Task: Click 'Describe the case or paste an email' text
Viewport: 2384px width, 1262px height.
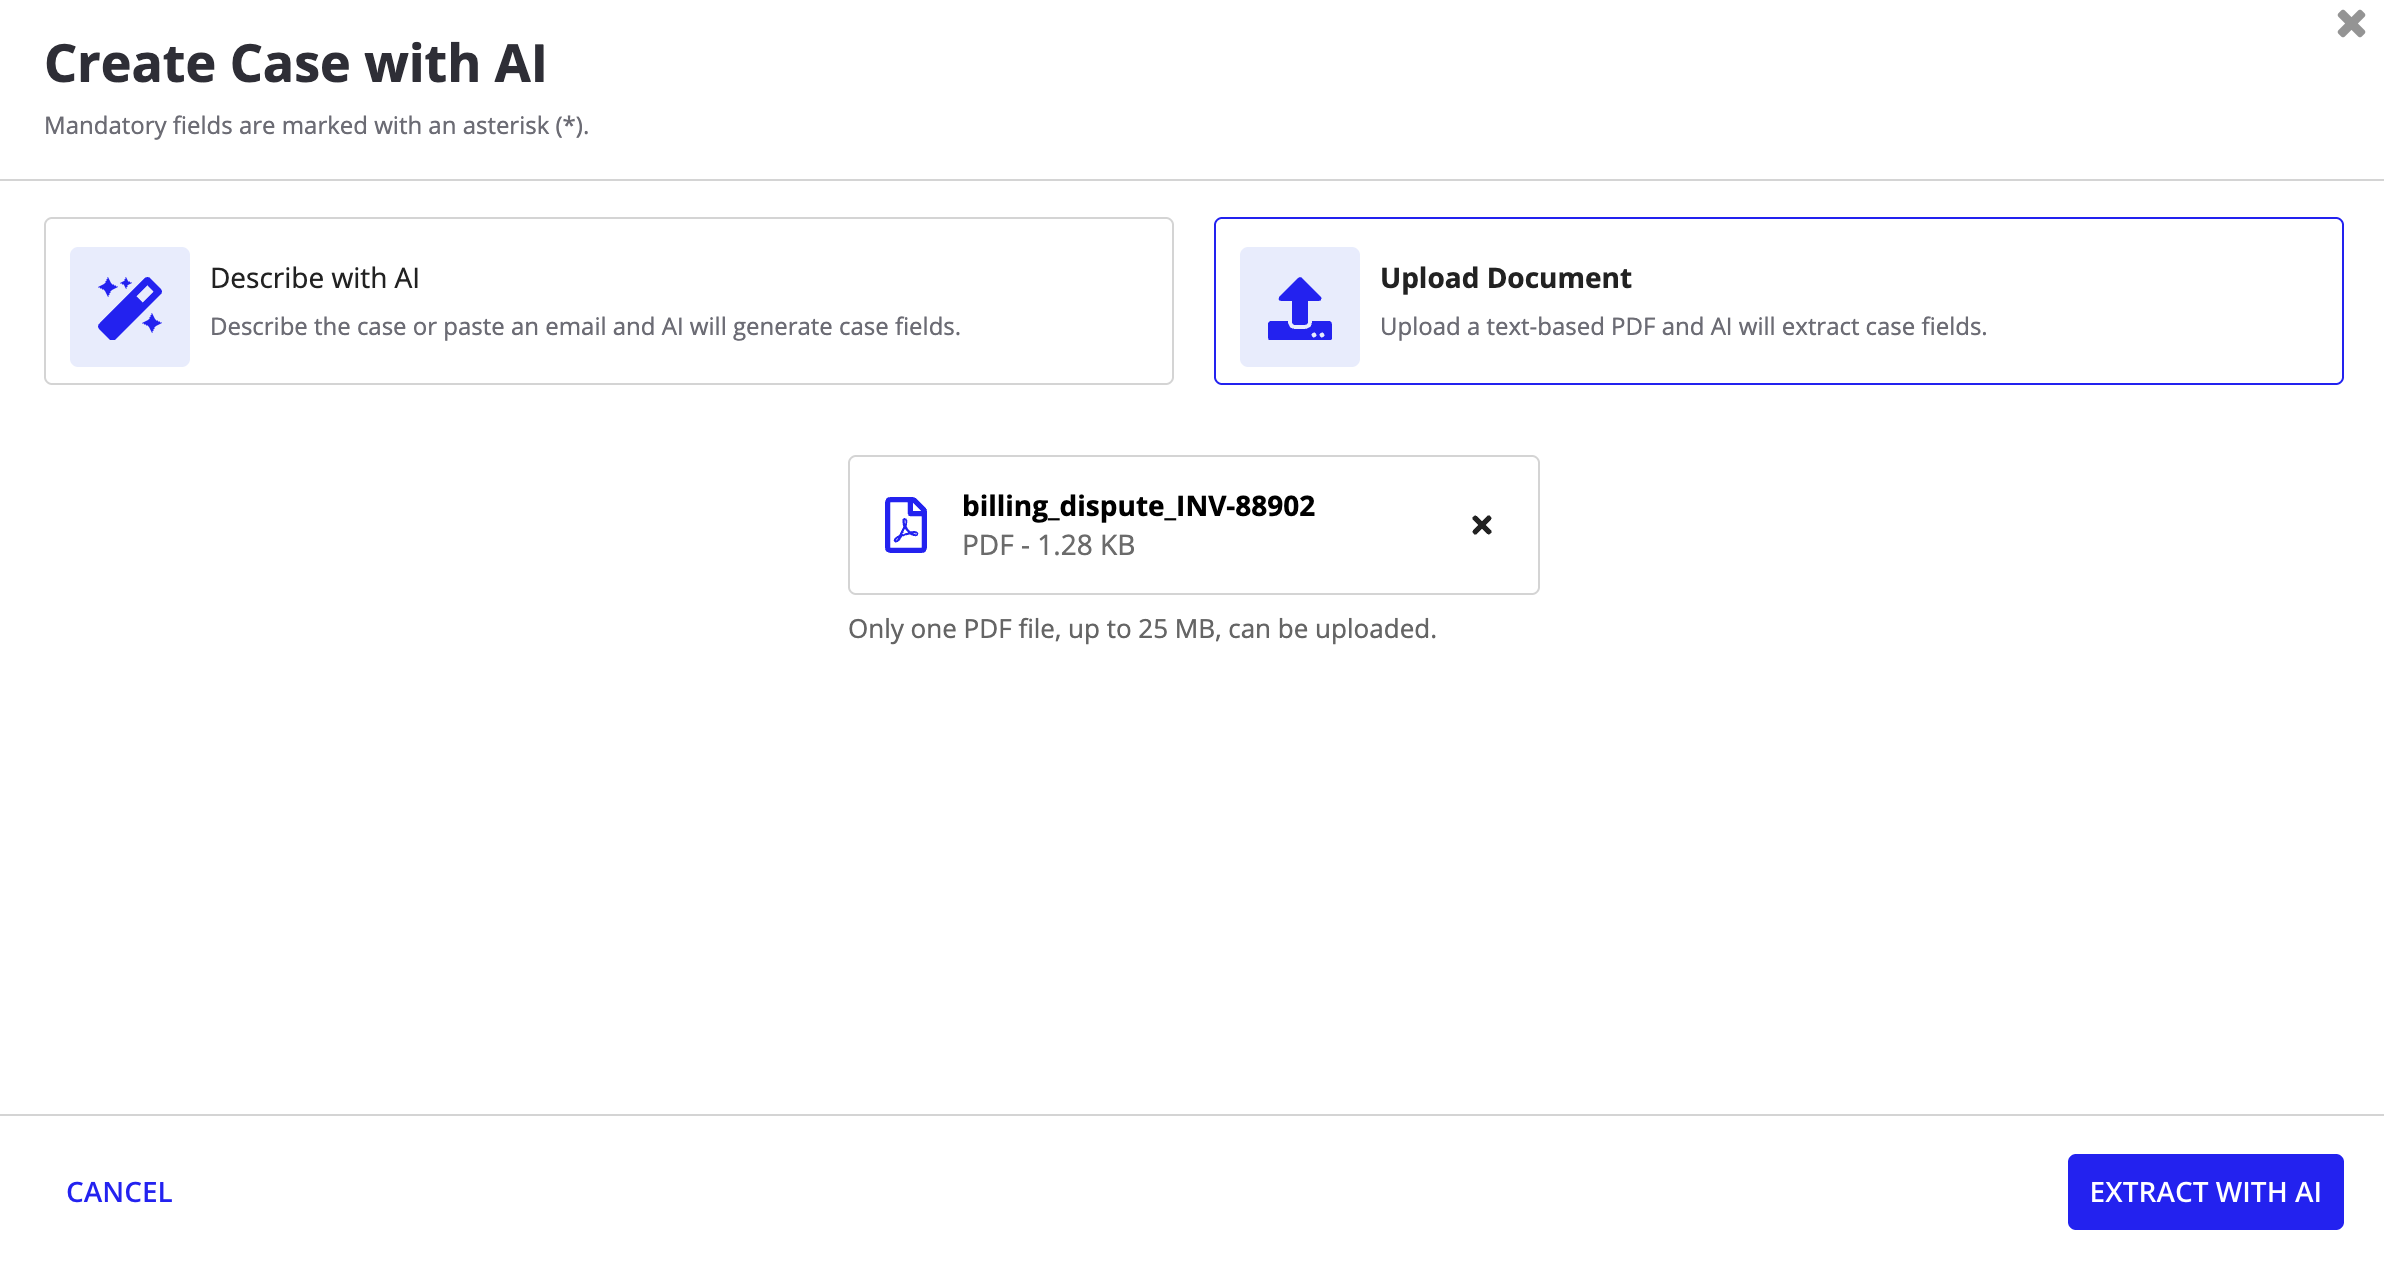Action: click(585, 327)
